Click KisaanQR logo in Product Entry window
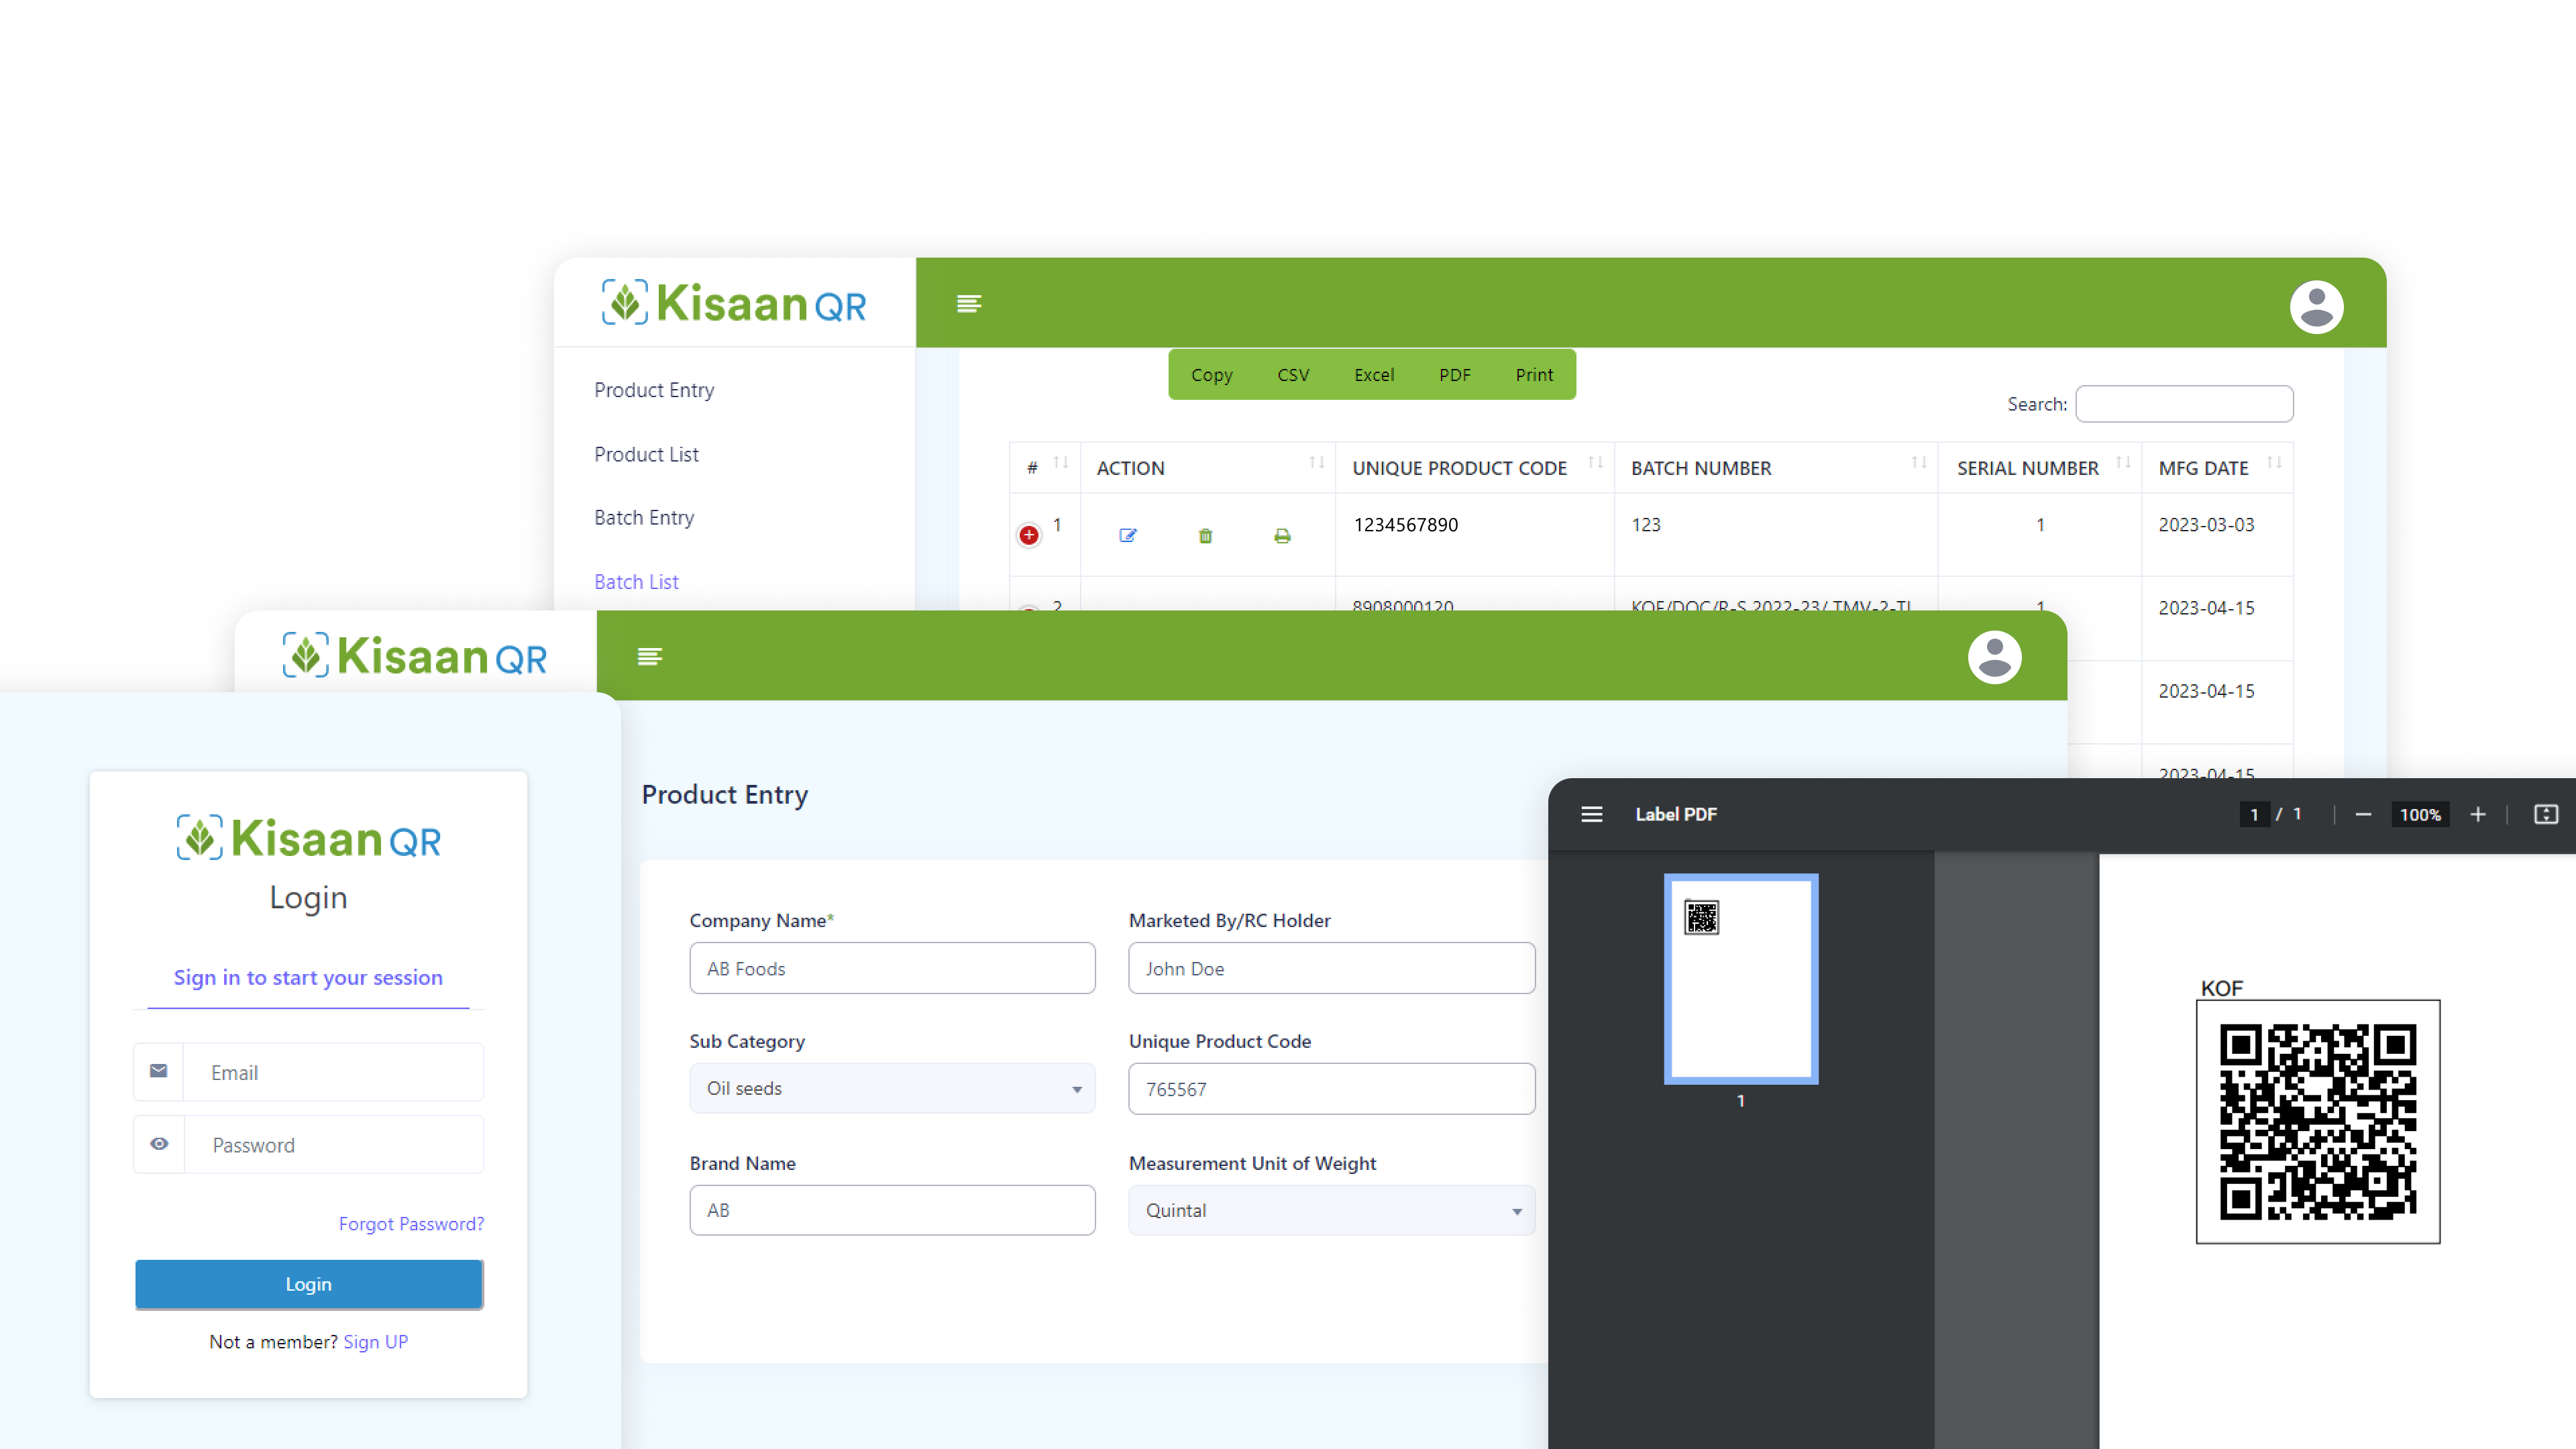Image resolution: width=2576 pixels, height=1449 pixels. pos(414,656)
